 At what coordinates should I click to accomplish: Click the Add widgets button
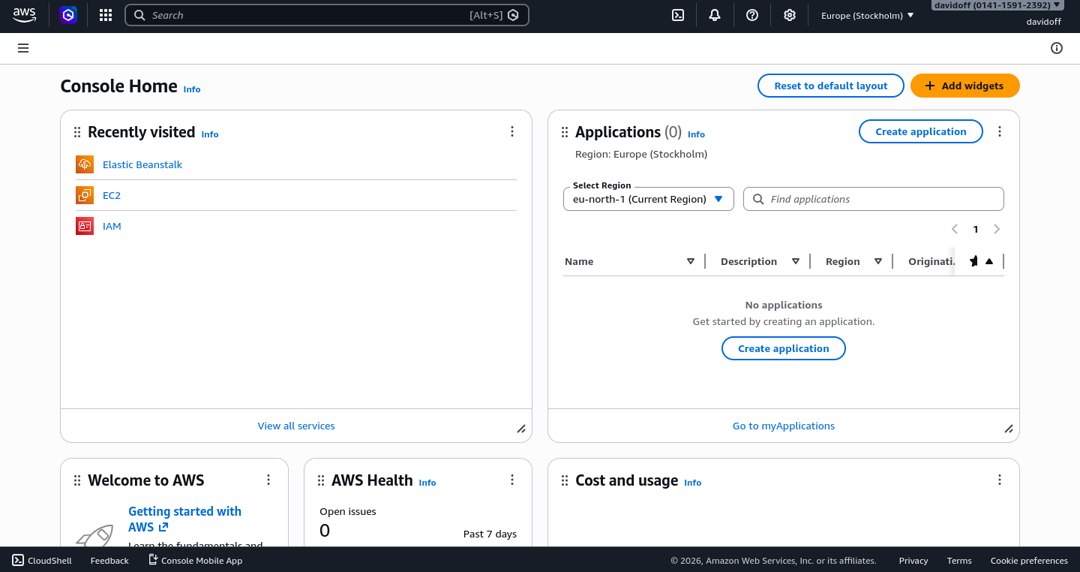pyautogui.click(x=965, y=85)
